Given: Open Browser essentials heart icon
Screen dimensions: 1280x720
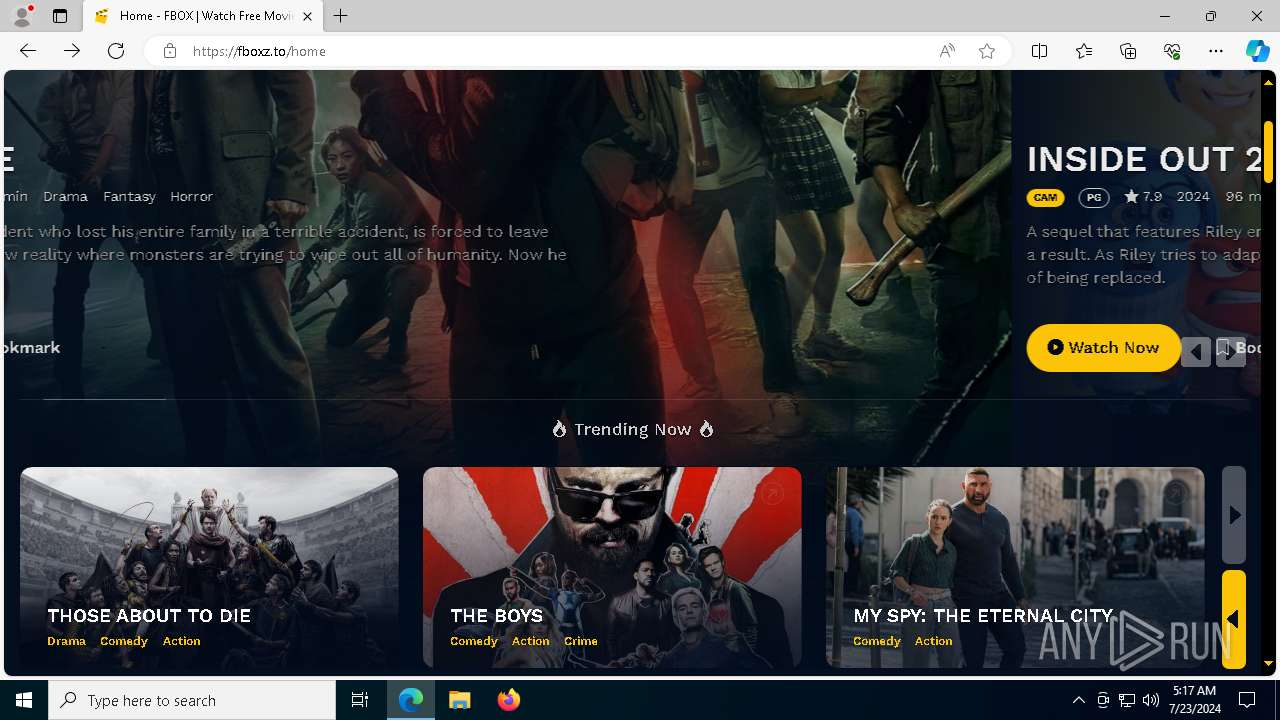Looking at the screenshot, I should click(1172, 51).
